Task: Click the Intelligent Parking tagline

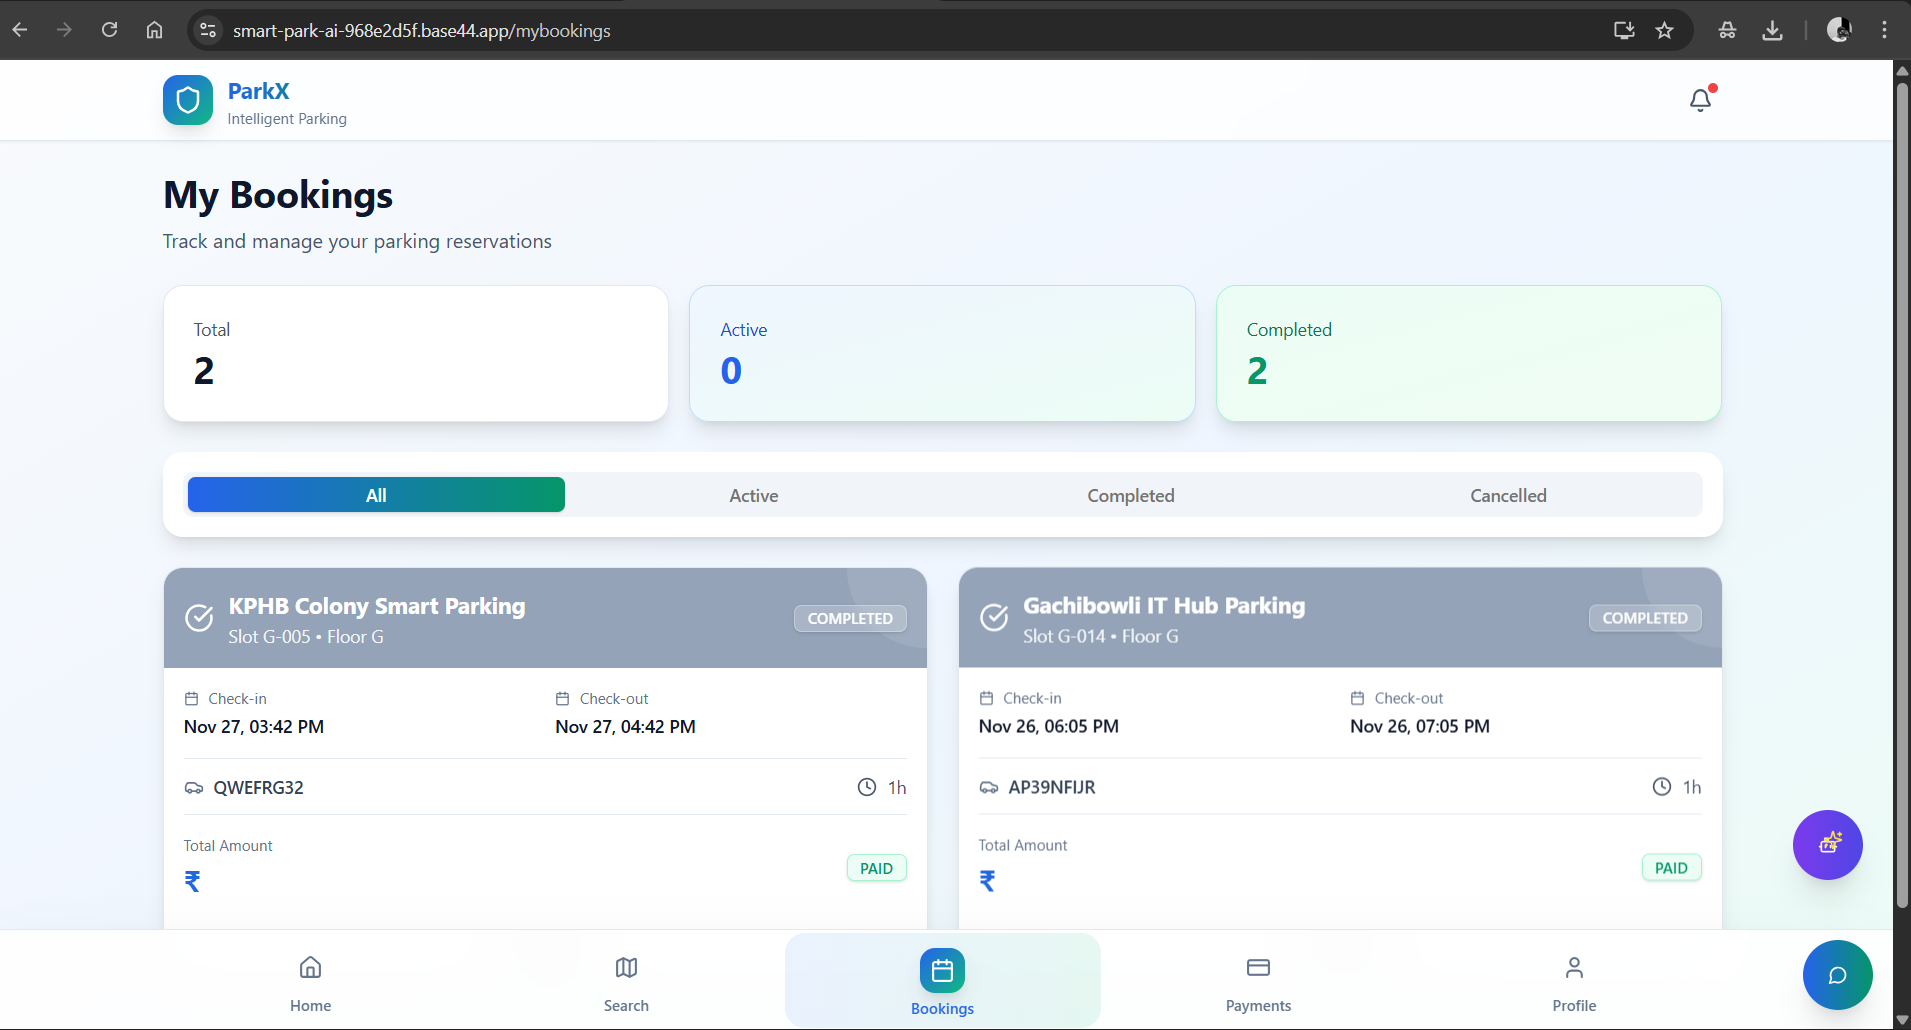Action: pos(287,119)
